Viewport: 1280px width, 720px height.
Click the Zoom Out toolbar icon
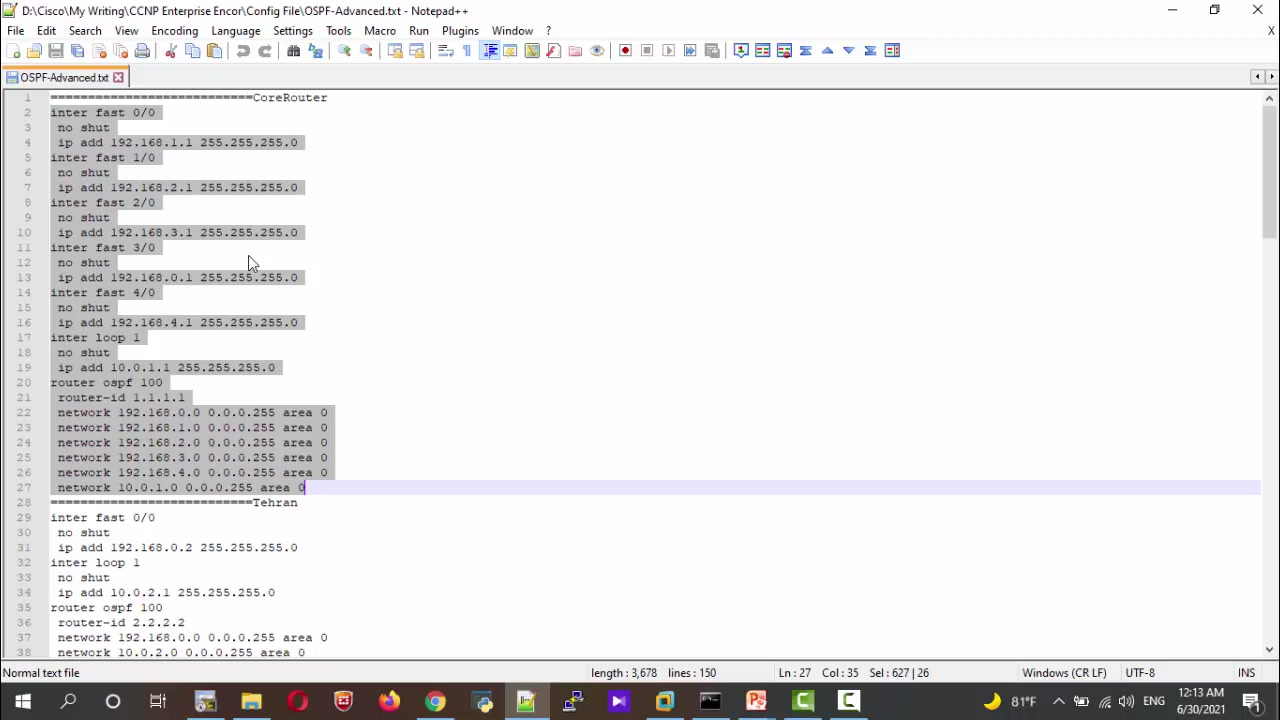pos(366,51)
